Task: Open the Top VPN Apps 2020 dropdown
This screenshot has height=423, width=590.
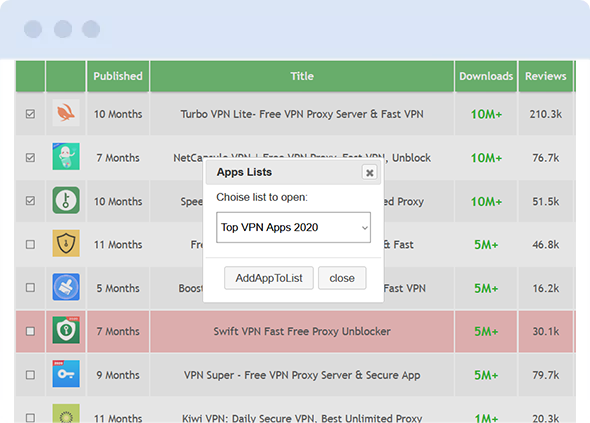Action: pyautogui.click(x=293, y=227)
